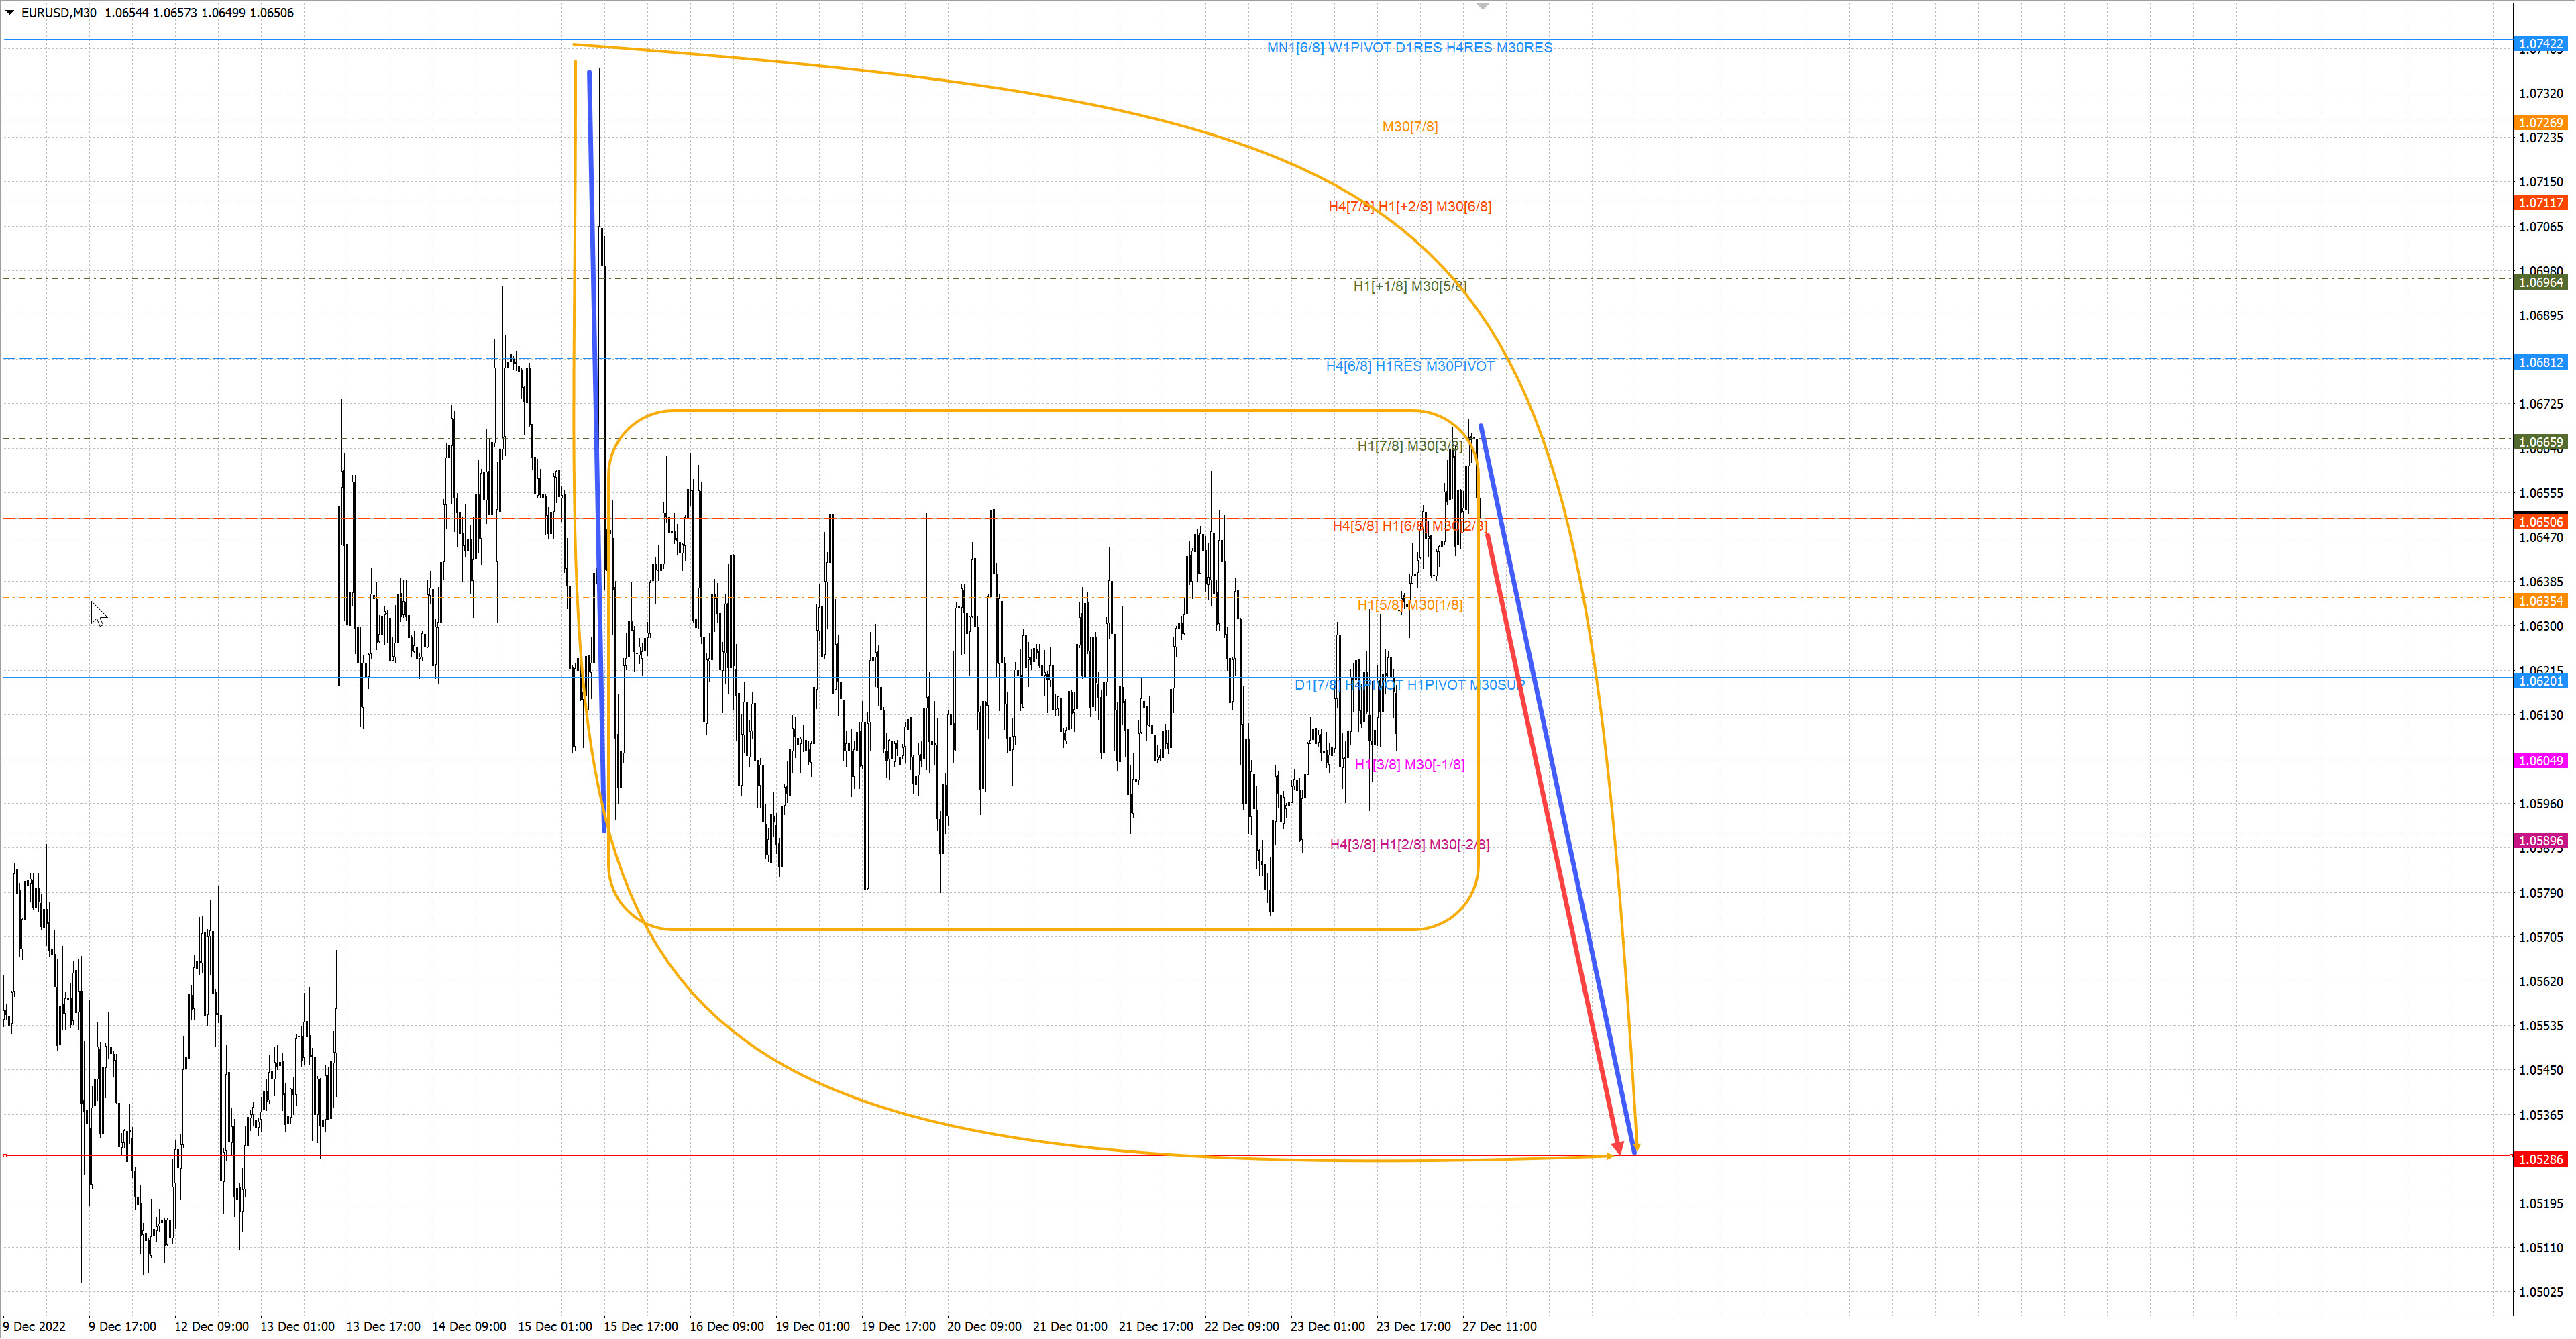Click the 27 Dec 11:00 time label
2576x1339 pixels.
coord(1499,1326)
